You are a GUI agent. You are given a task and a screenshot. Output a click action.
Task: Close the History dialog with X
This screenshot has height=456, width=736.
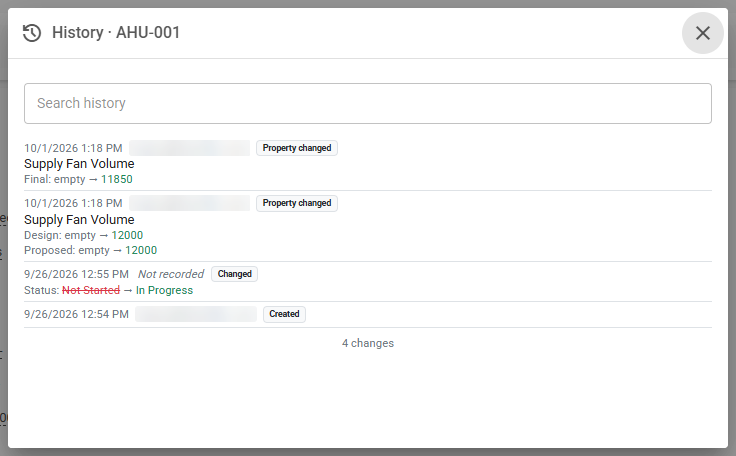702,33
